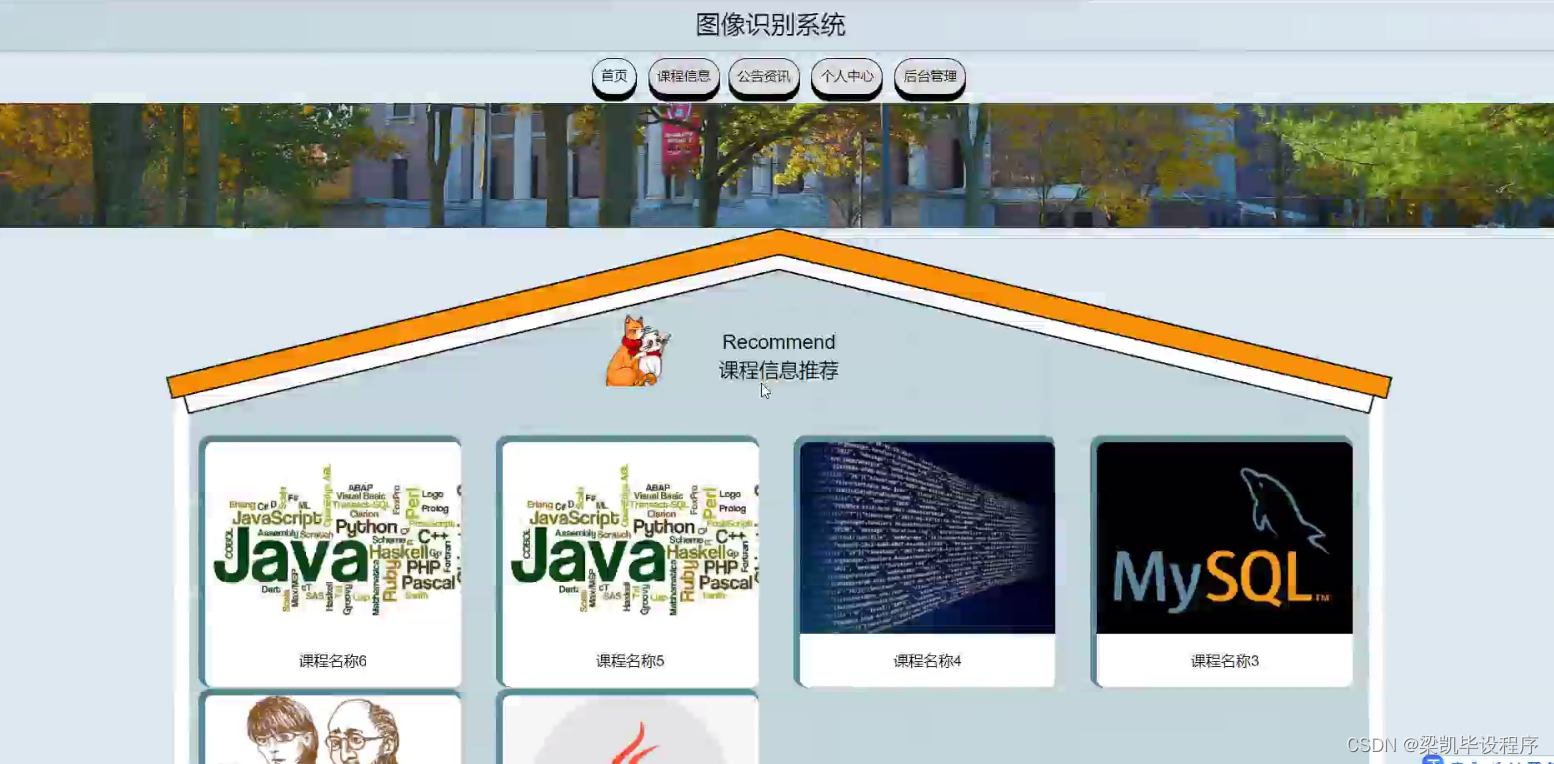
Task: Click the 课程名称6 title link
Action: [330, 661]
